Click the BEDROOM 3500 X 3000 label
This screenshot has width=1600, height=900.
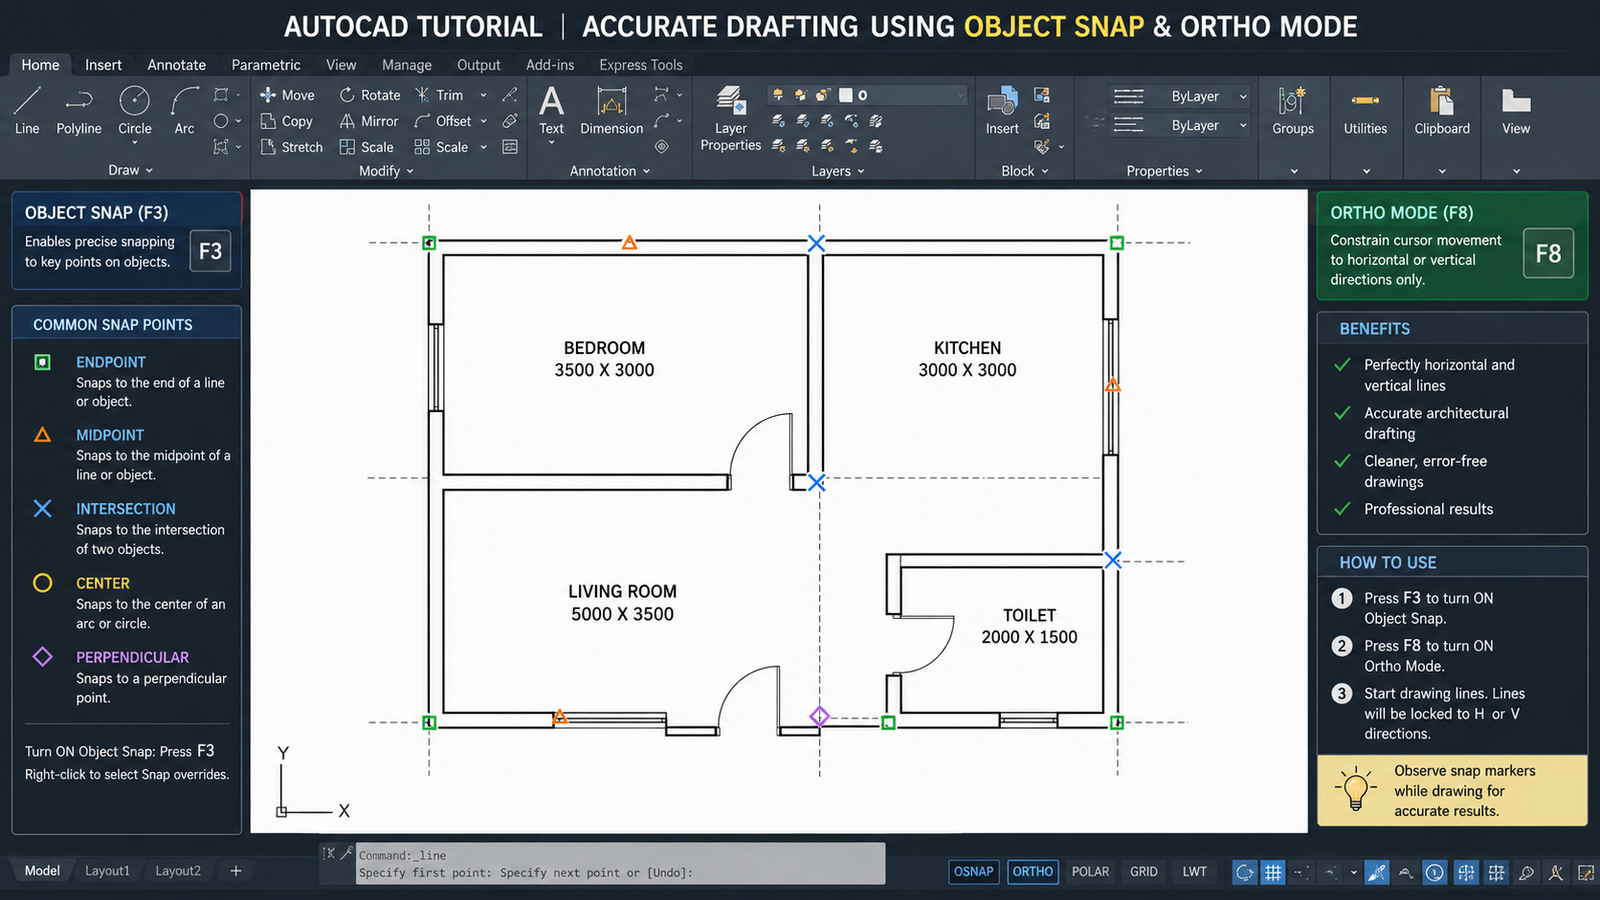(604, 359)
